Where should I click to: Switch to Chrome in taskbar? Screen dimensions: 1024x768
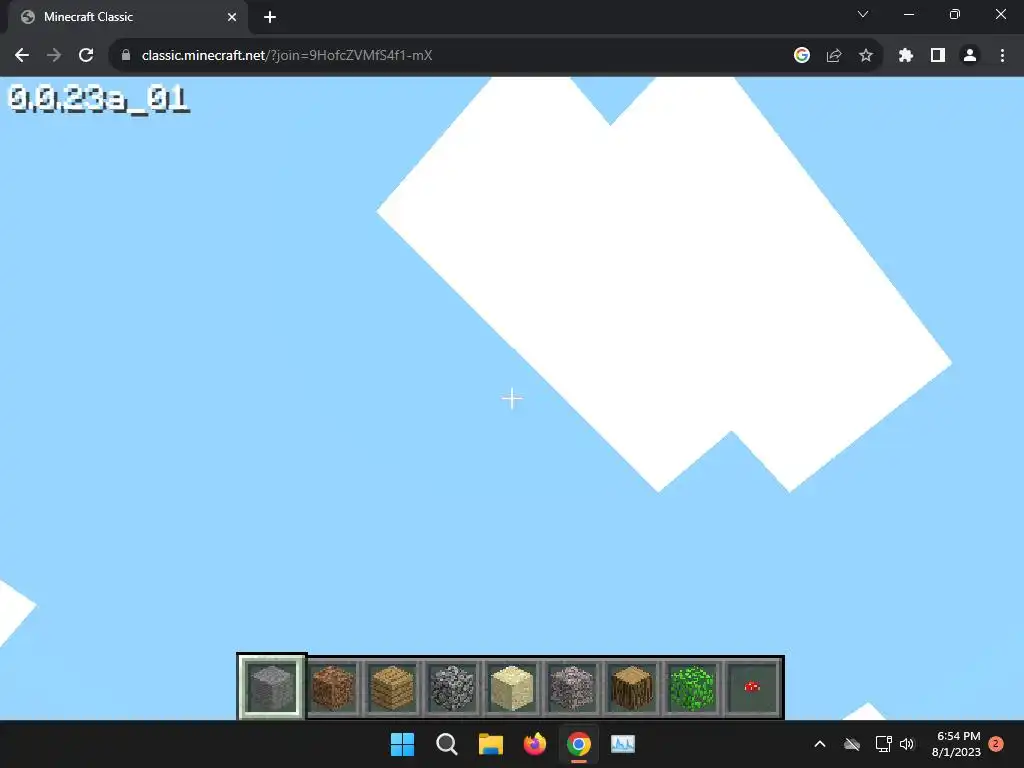579,744
